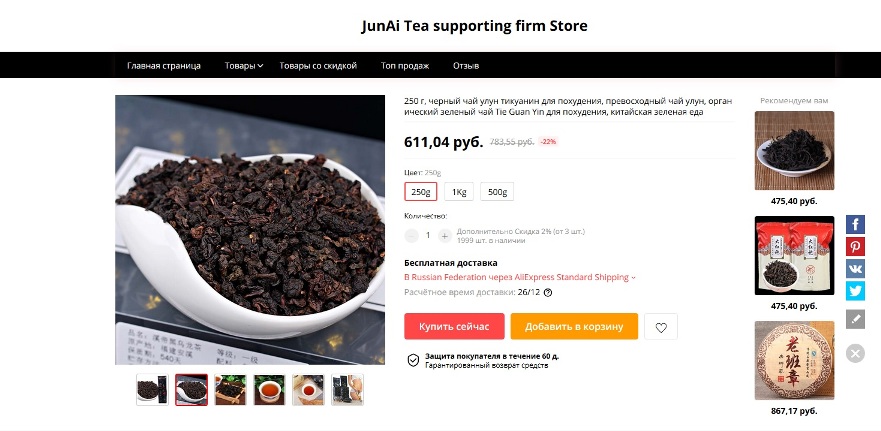The image size is (881, 431).
Task: Add item to wishlist heart icon
Action: [661, 326]
